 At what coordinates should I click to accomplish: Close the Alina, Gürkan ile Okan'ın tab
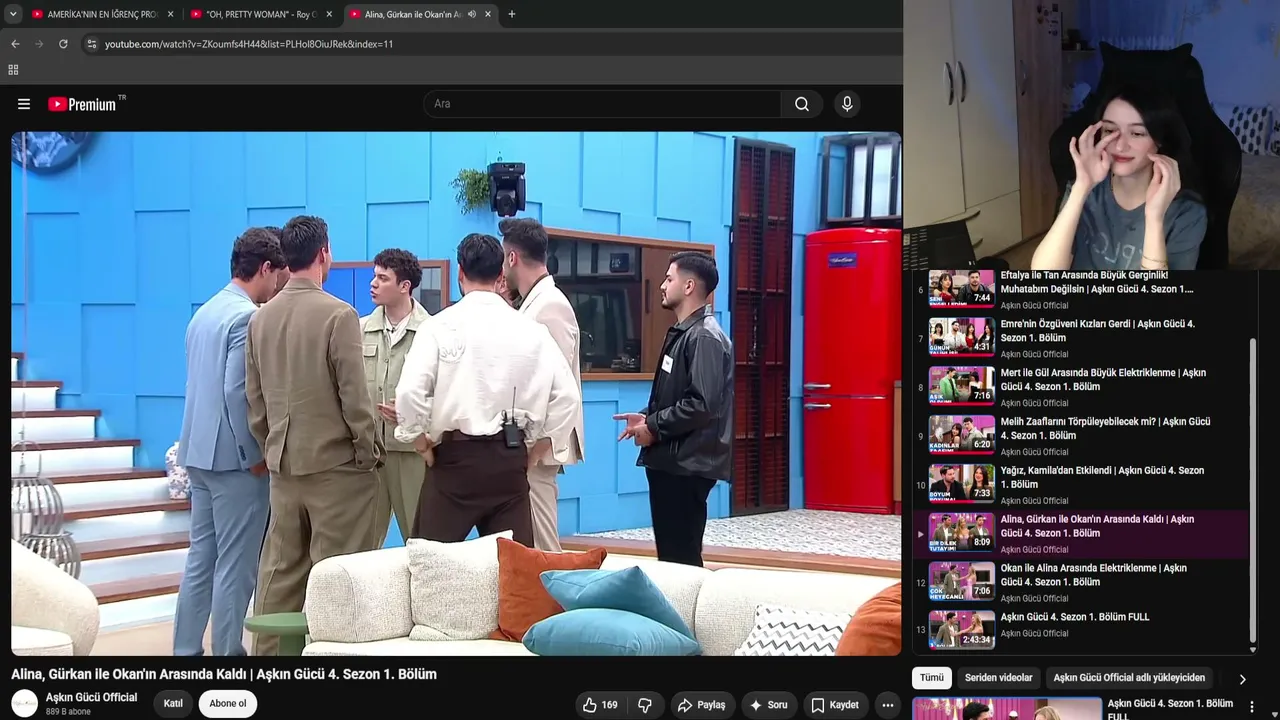(x=488, y=14)
